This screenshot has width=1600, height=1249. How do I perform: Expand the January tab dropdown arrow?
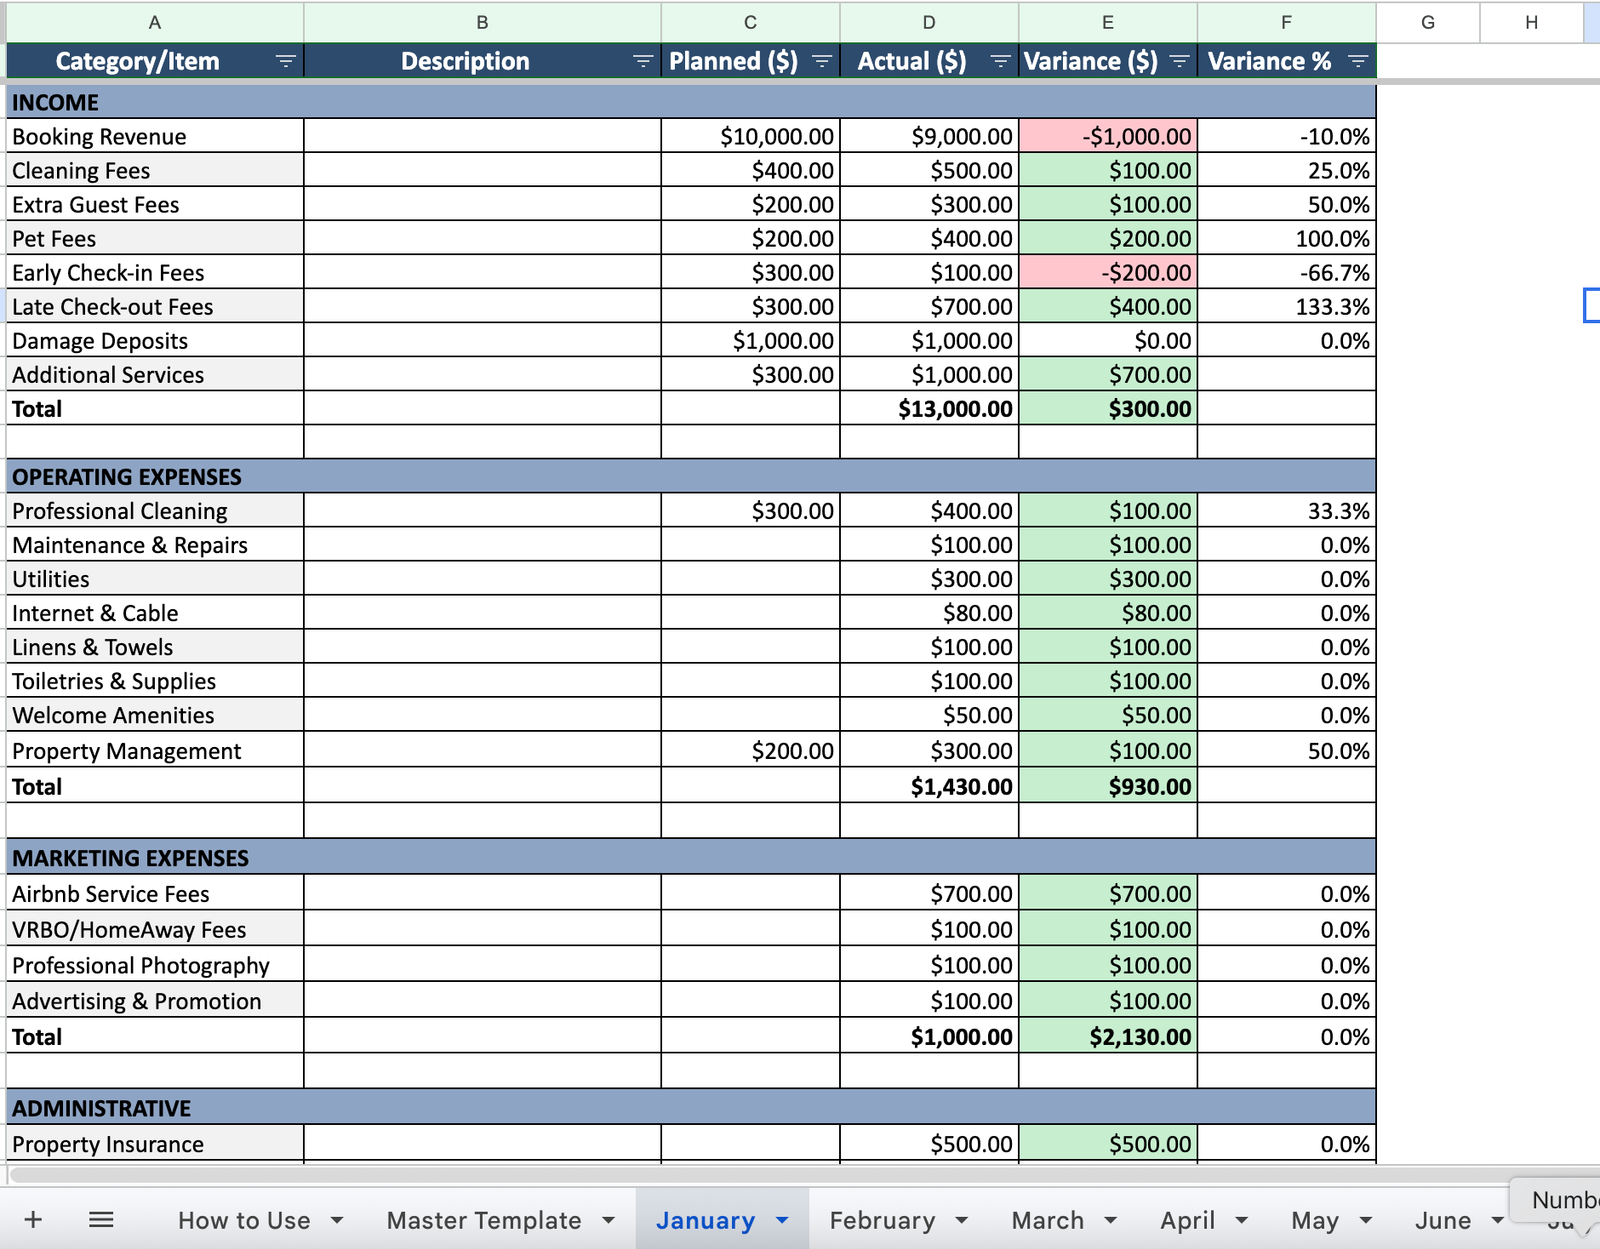(782, 1221)
